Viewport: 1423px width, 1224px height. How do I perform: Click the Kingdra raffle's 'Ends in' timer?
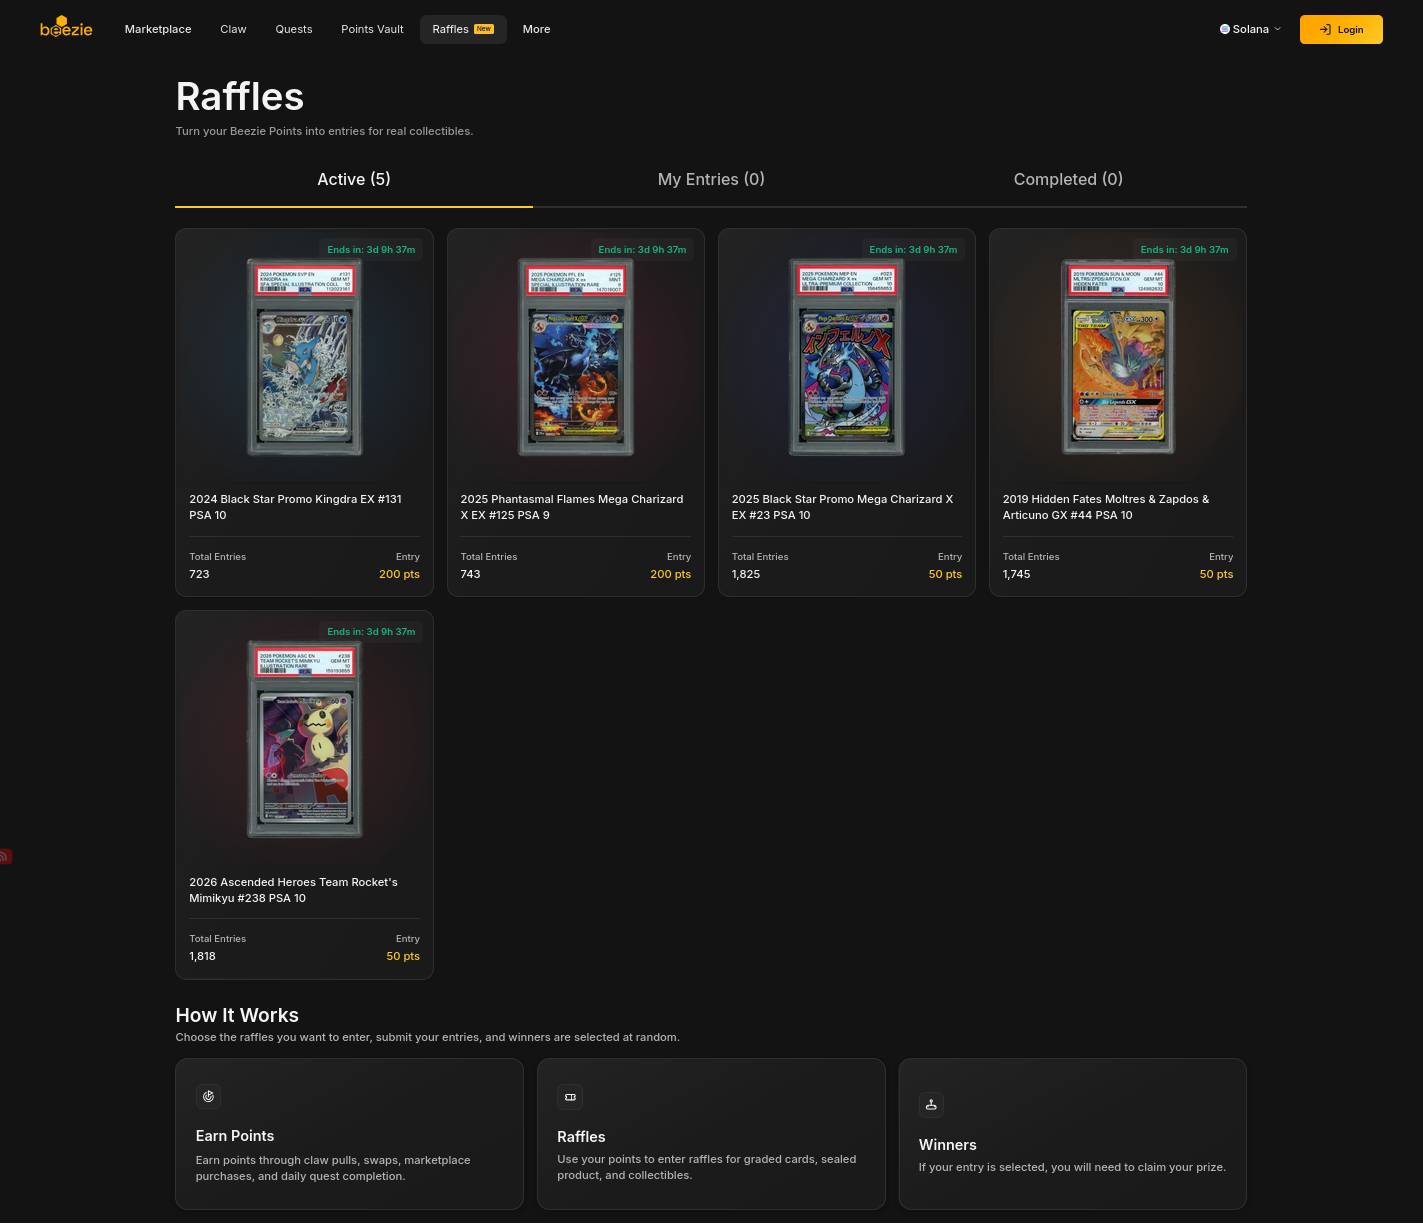click(371, 250)
